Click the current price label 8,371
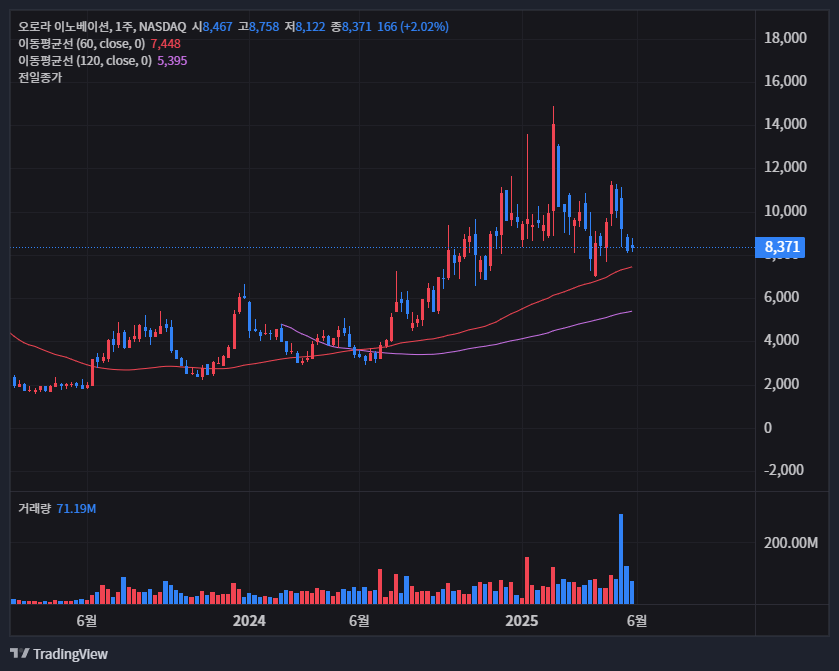839x671 pixels. coord(780,247)
